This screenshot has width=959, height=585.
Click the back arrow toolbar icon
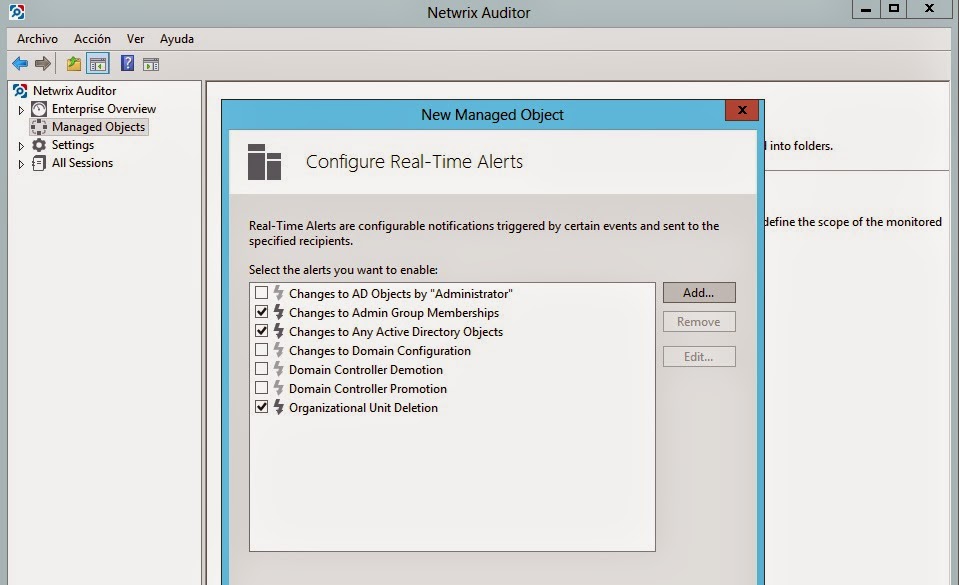point(20,64)
